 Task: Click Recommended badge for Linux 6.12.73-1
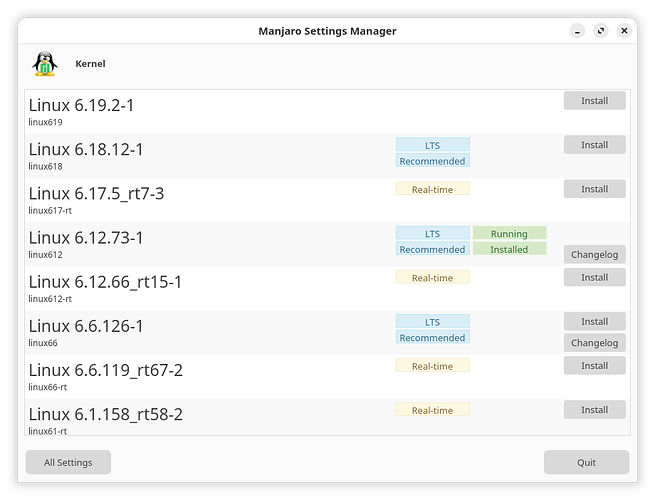[433, 249]
